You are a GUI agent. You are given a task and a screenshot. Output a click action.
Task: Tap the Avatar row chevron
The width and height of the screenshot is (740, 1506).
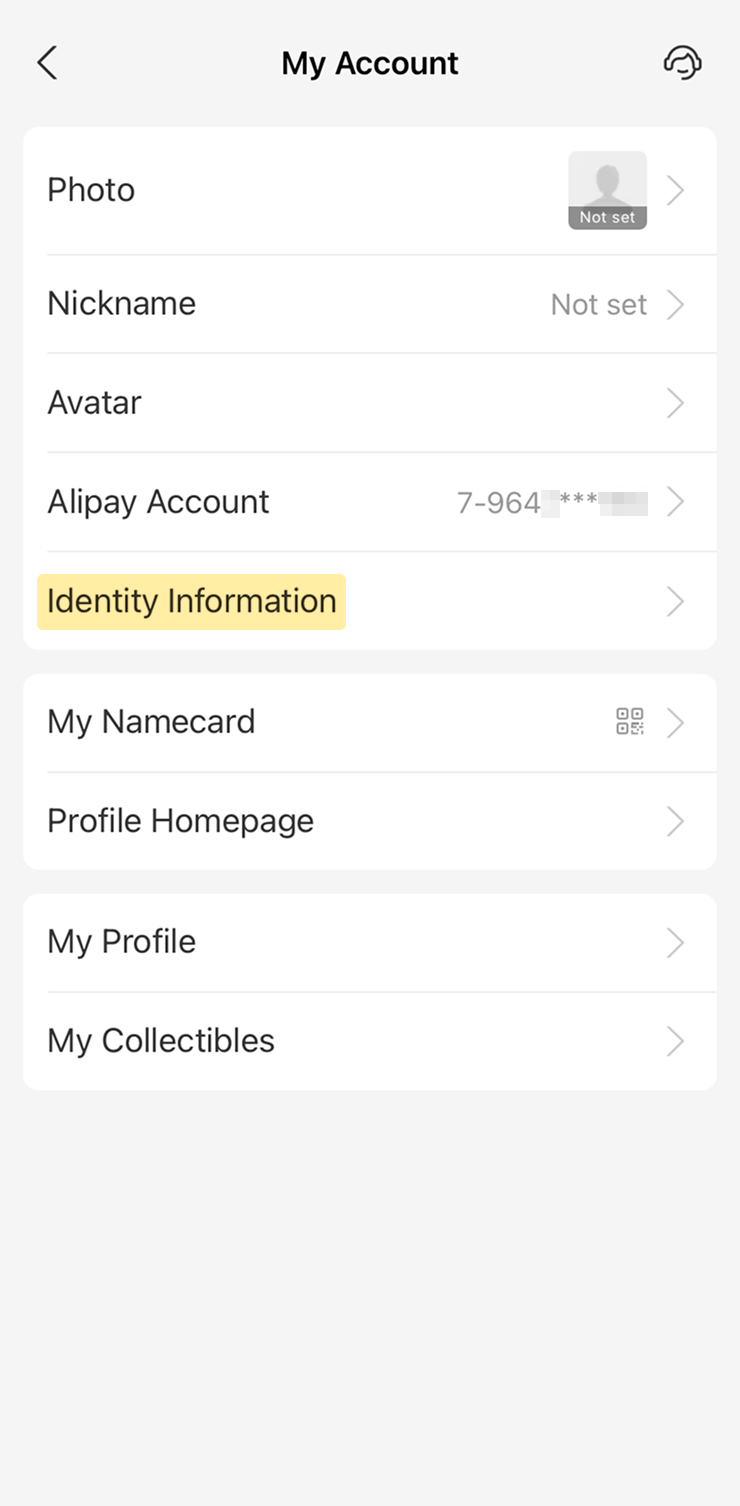(x=676, y=403)
